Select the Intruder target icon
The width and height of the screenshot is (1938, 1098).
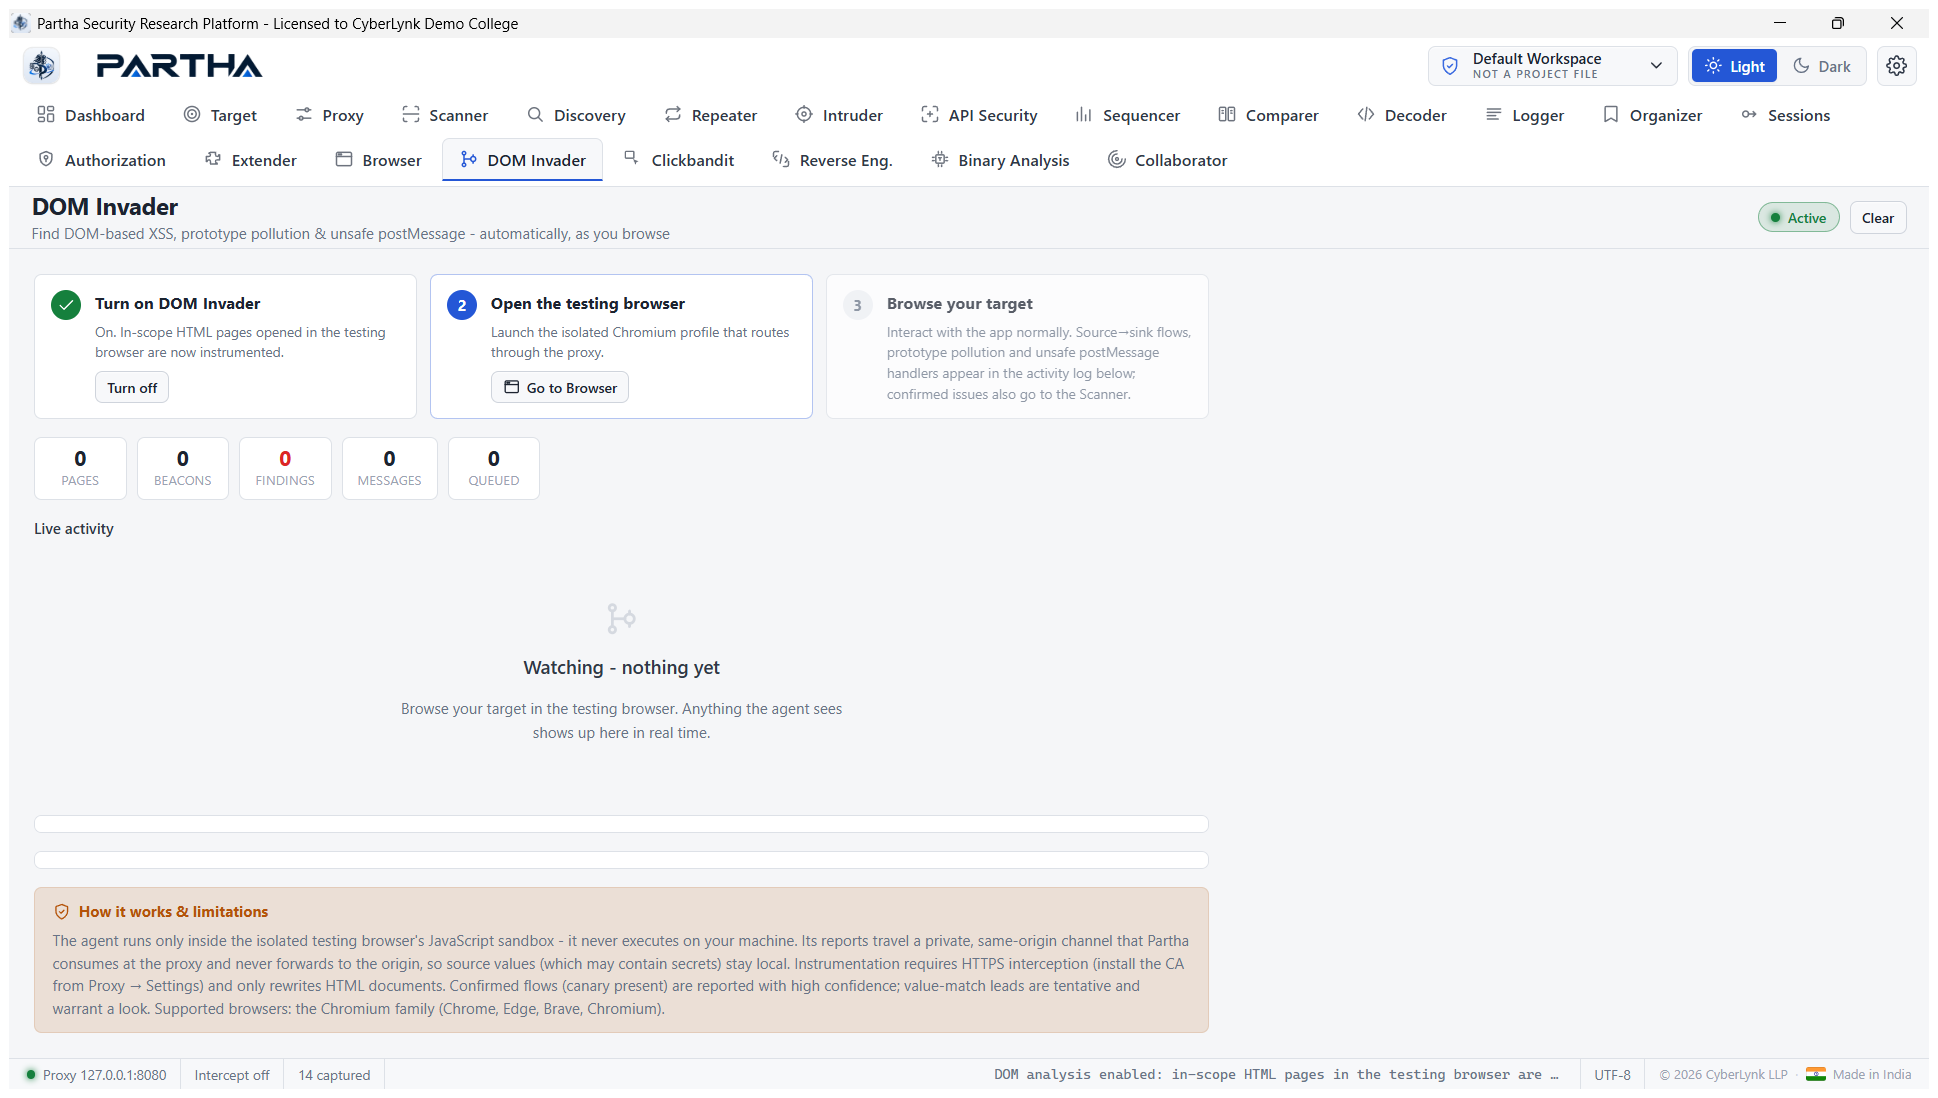[x=804, y=115]
